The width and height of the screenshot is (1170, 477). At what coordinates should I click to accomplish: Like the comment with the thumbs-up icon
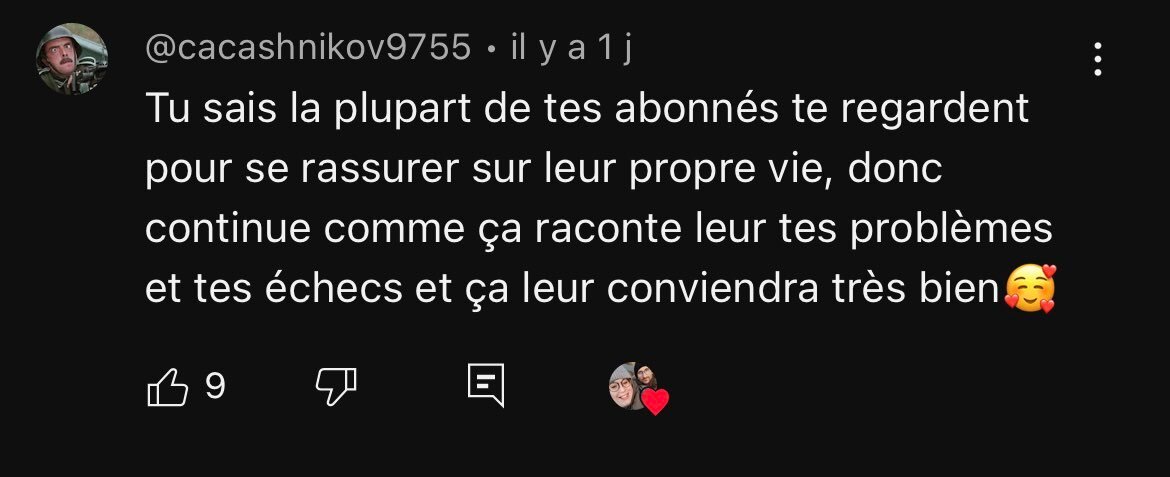tap(167, 387)
